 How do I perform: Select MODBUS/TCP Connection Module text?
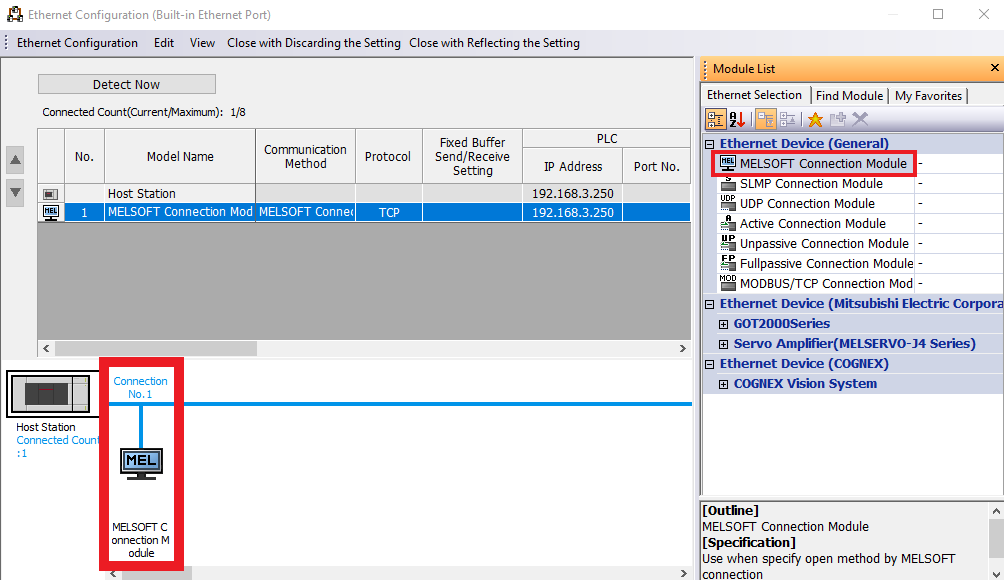(x=826, y=283)
